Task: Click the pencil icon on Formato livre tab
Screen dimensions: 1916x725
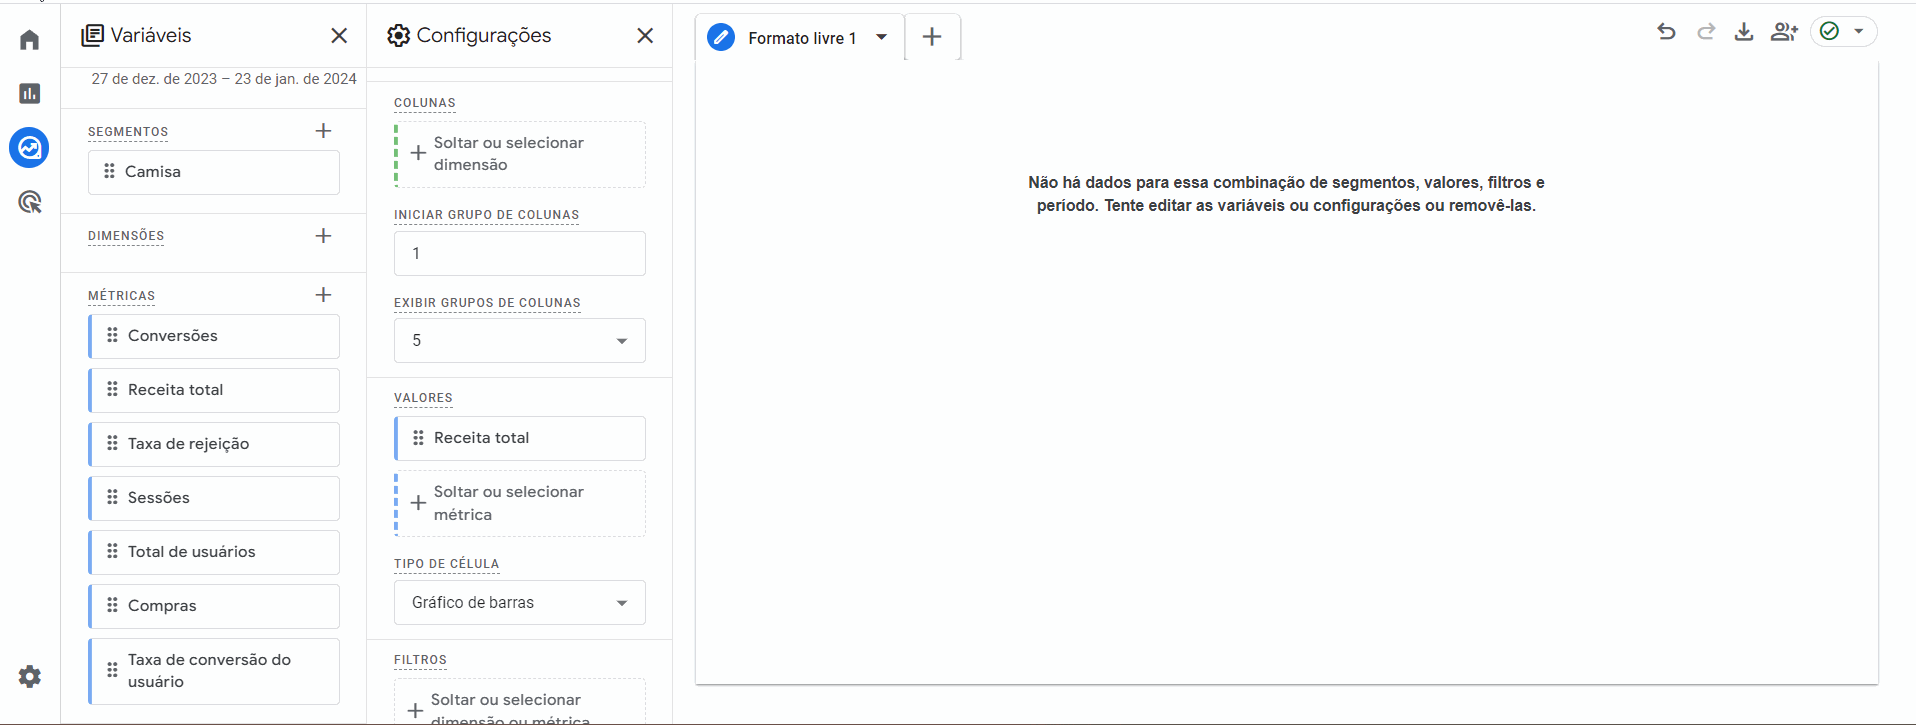Action: [x=721, y=38]
